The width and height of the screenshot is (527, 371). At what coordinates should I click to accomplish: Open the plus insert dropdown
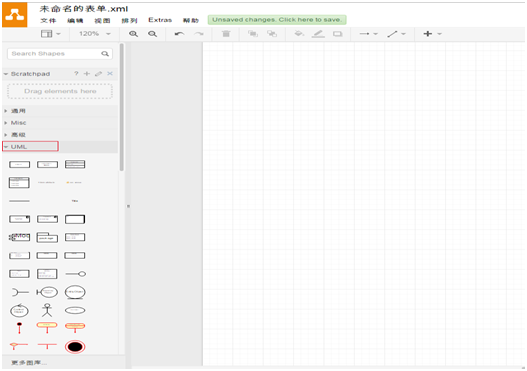(432, 34)
